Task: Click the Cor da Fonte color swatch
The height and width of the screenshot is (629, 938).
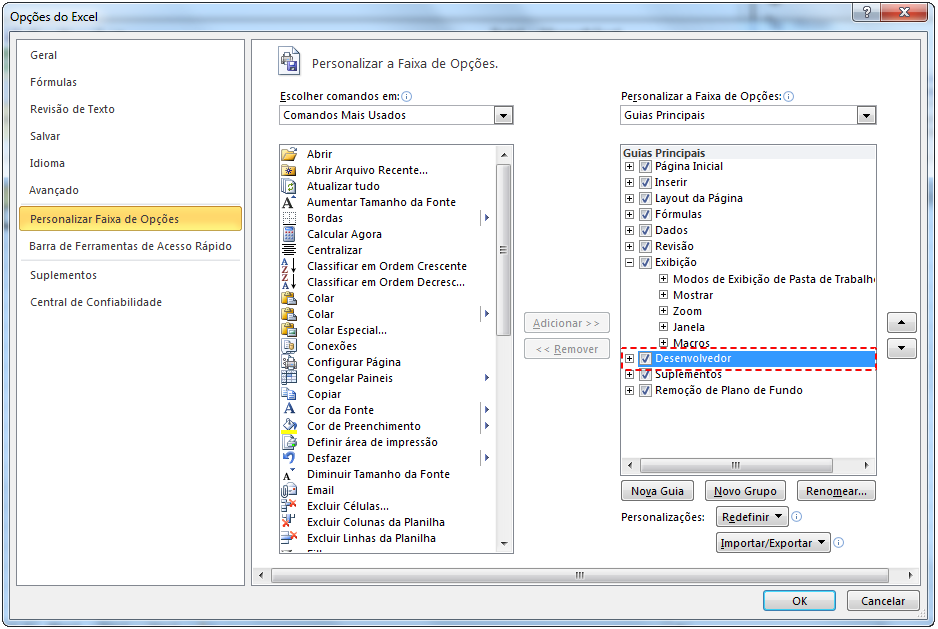Action: pyautogui.click(x=288, y=410)
